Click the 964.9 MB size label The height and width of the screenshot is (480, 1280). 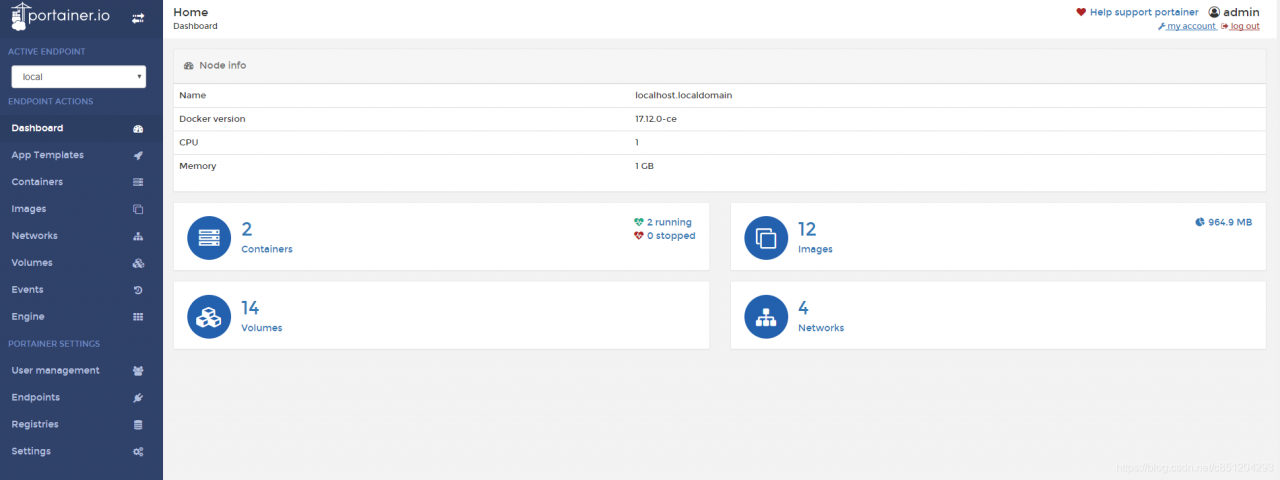coord(1230,222)
